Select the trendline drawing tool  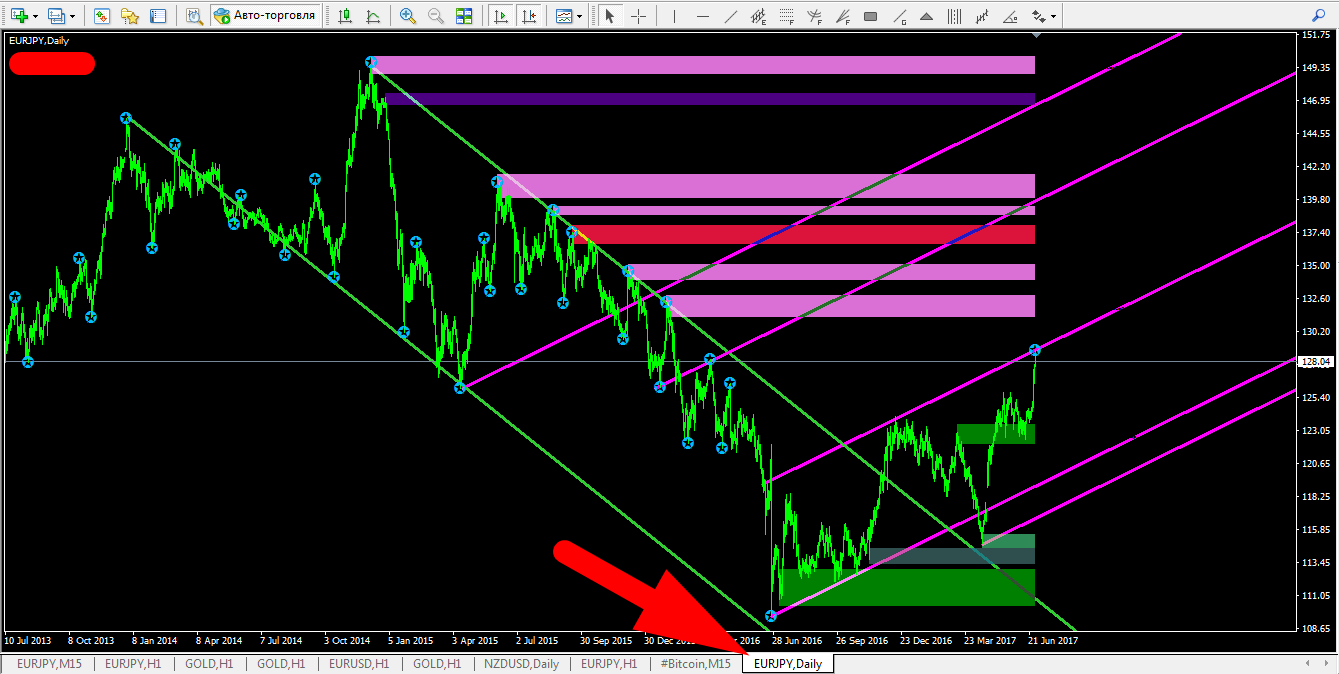(x=731, y=16)
